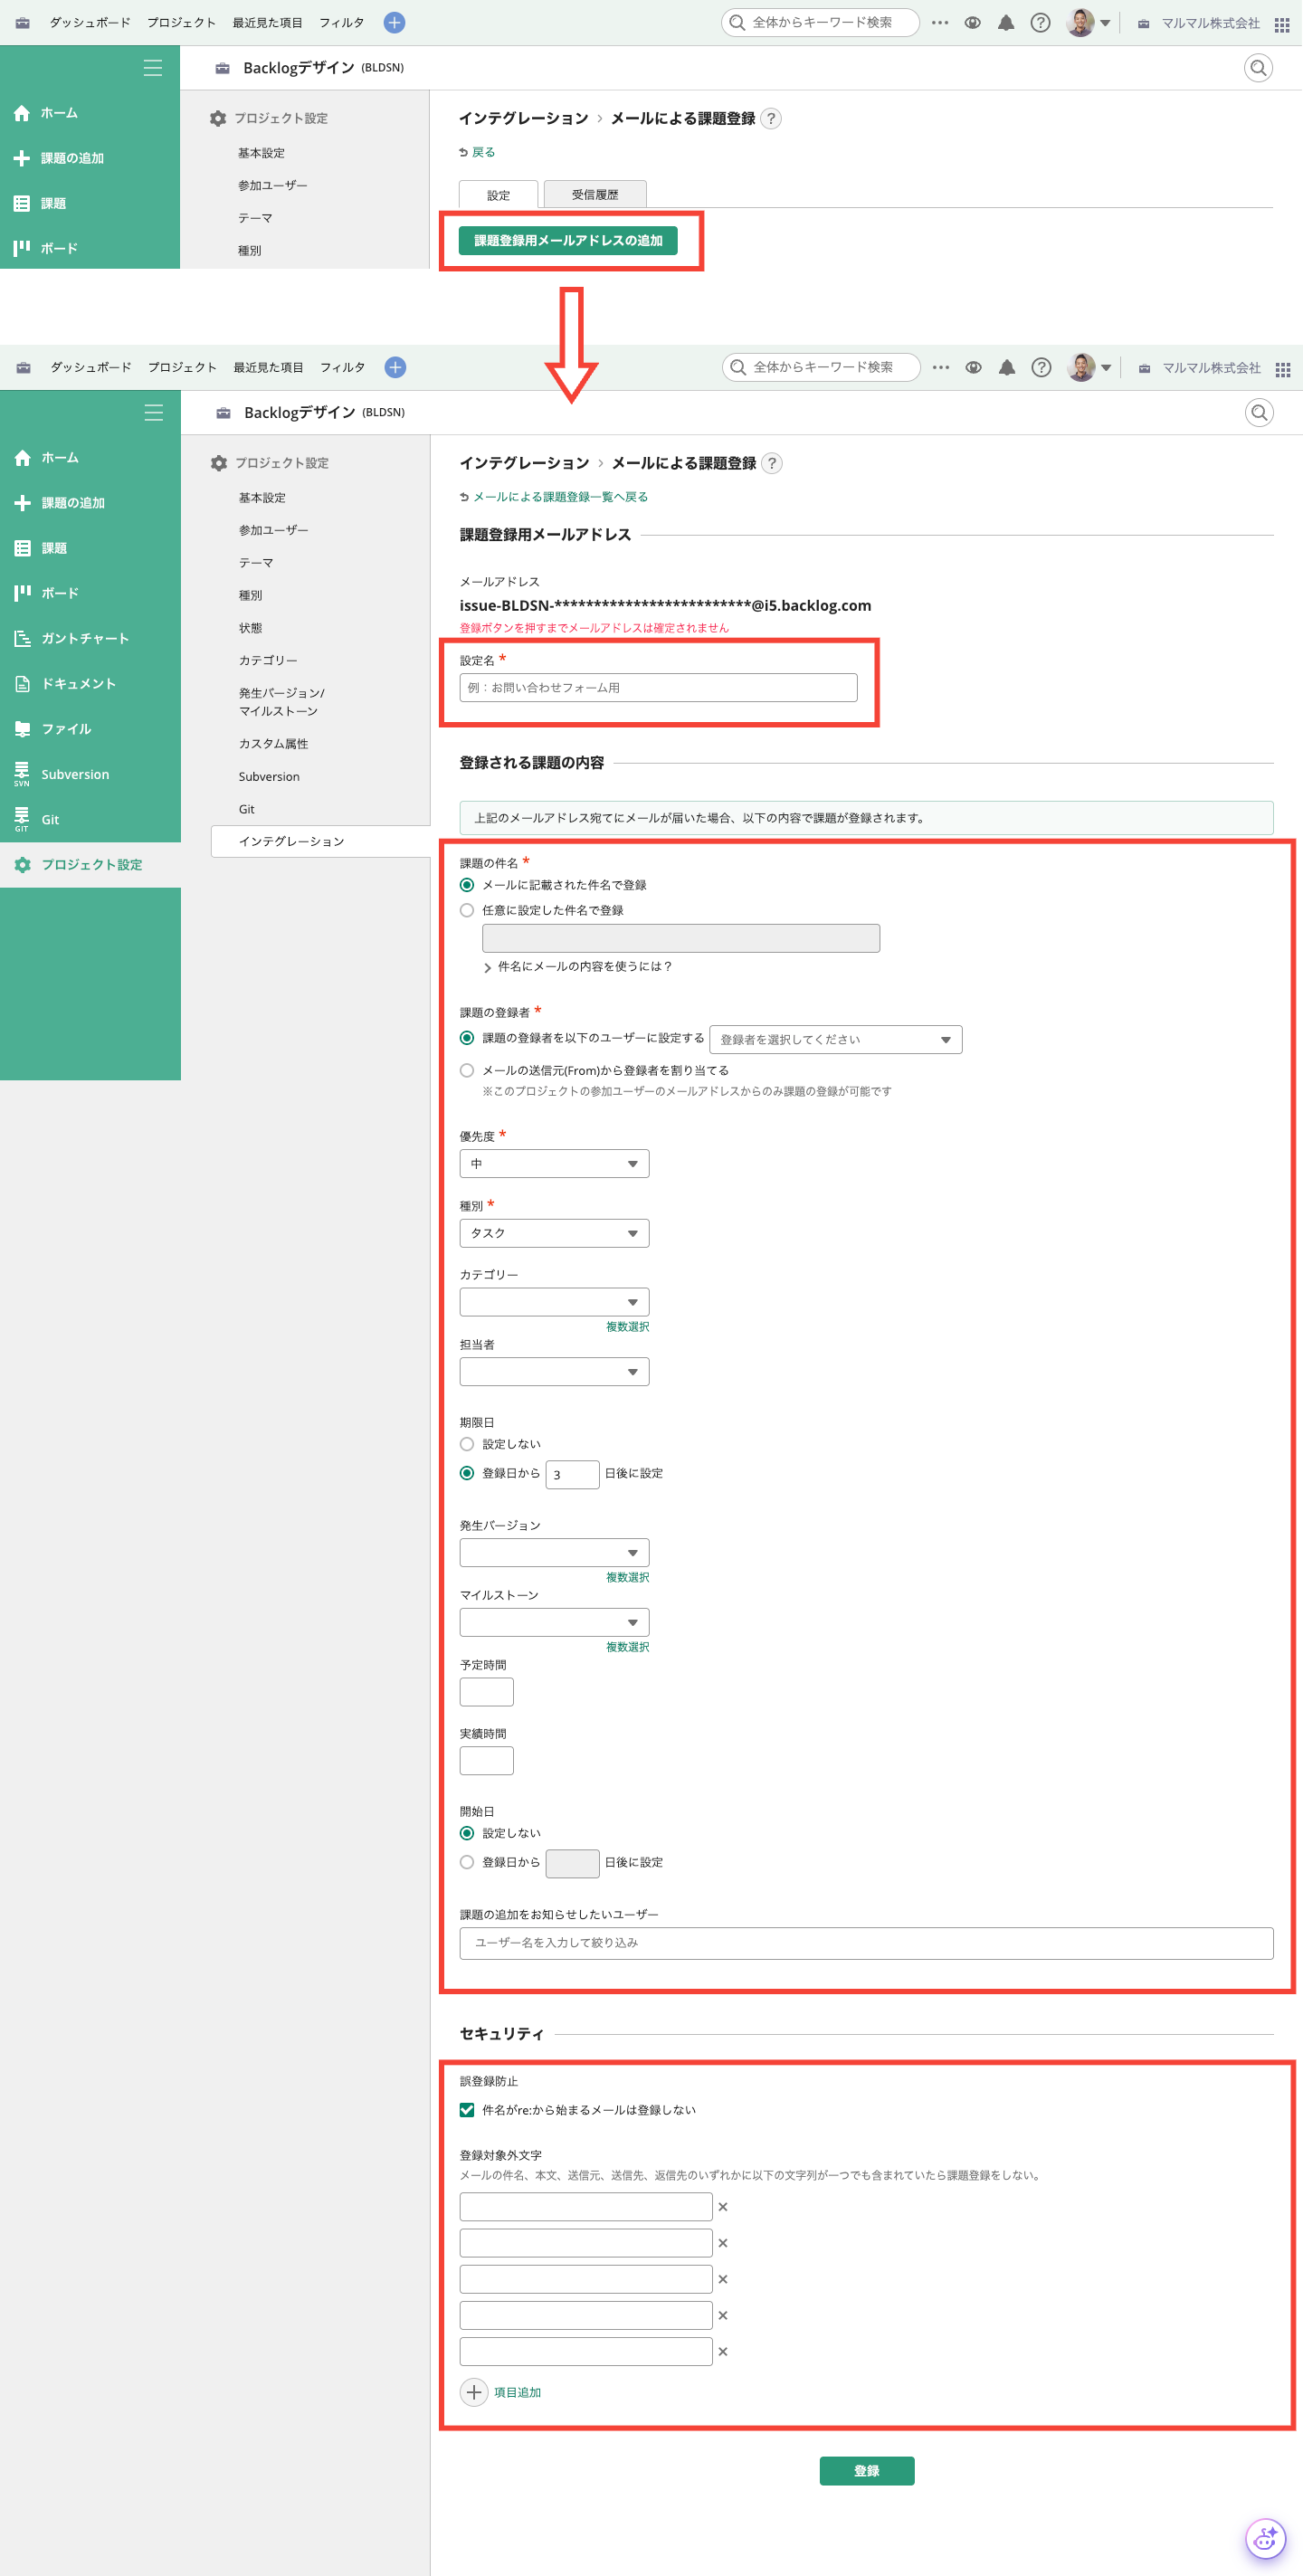The height and width of the screenshot is (2576, 1303).
Task: Select 登録日から radio under 期限日
Action: (467, 1473)
